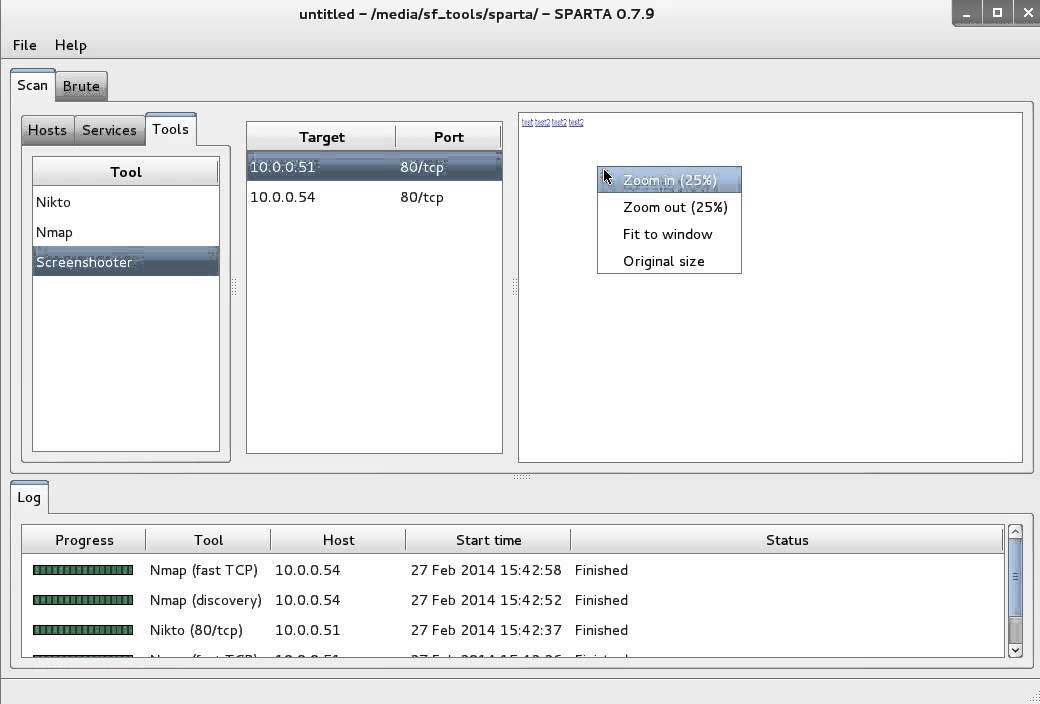Click the first 'test' link in screenshot

[527, 122]
